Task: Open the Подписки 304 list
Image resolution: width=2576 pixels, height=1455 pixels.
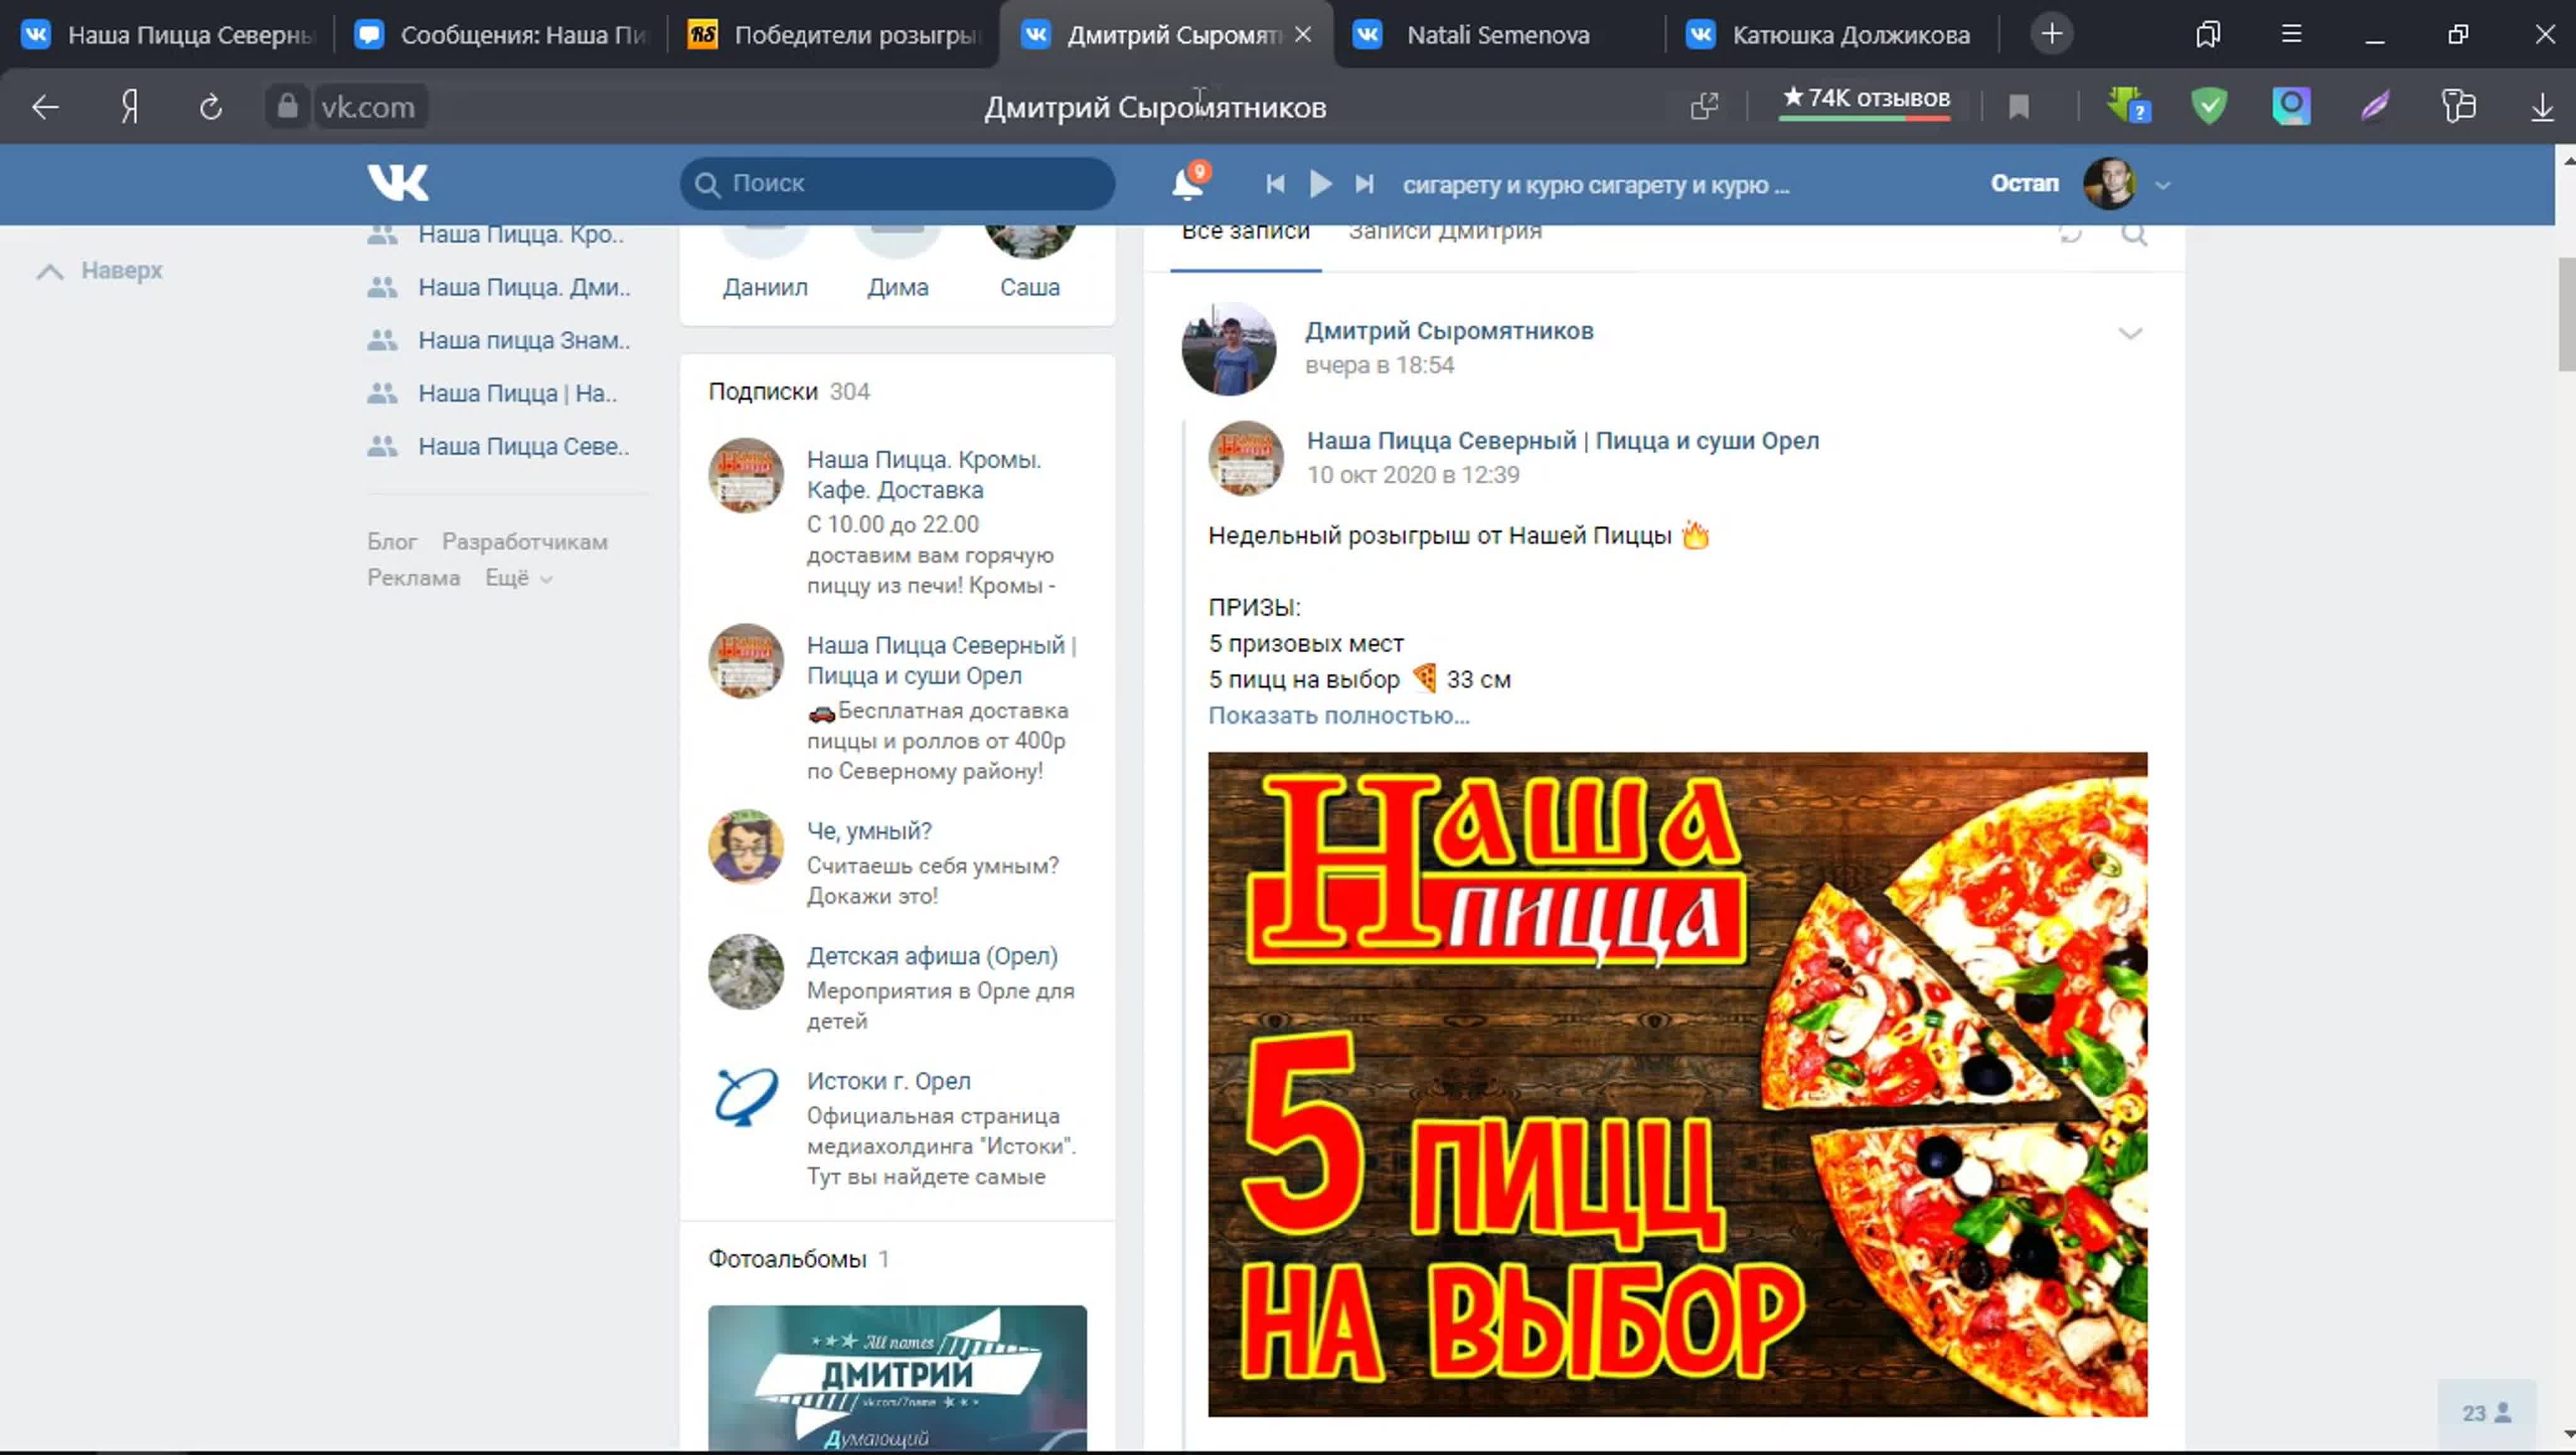Action: 789,392
